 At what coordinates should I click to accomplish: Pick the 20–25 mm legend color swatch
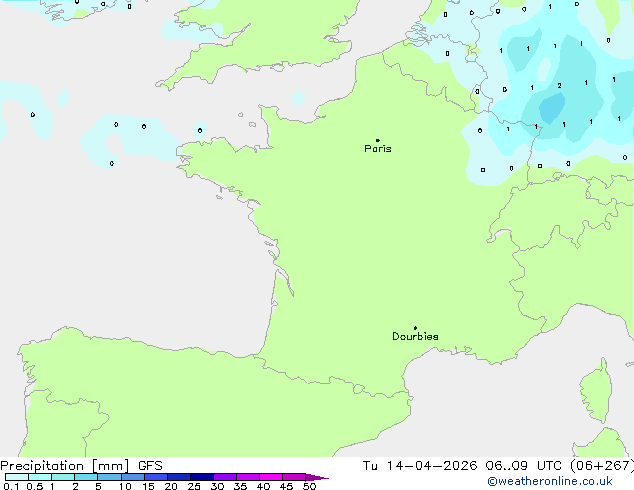[x=179, y=477]
